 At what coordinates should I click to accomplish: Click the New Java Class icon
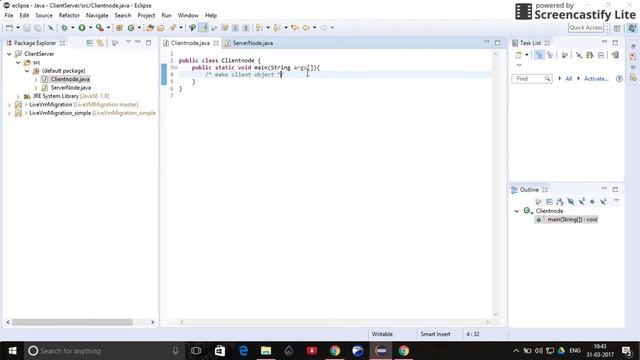[131, 28]
